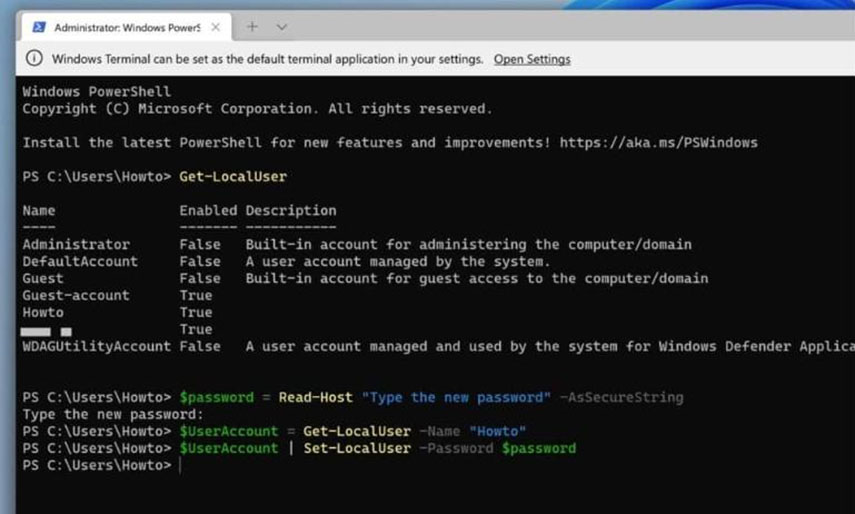Open Settings link in the notification bar

point(532,59)
